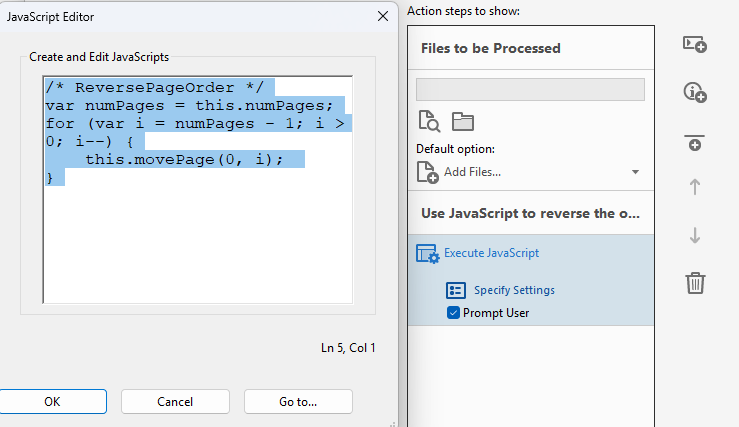Move the step up with the arrow
The image size is (739, 427).
[695, 187]
